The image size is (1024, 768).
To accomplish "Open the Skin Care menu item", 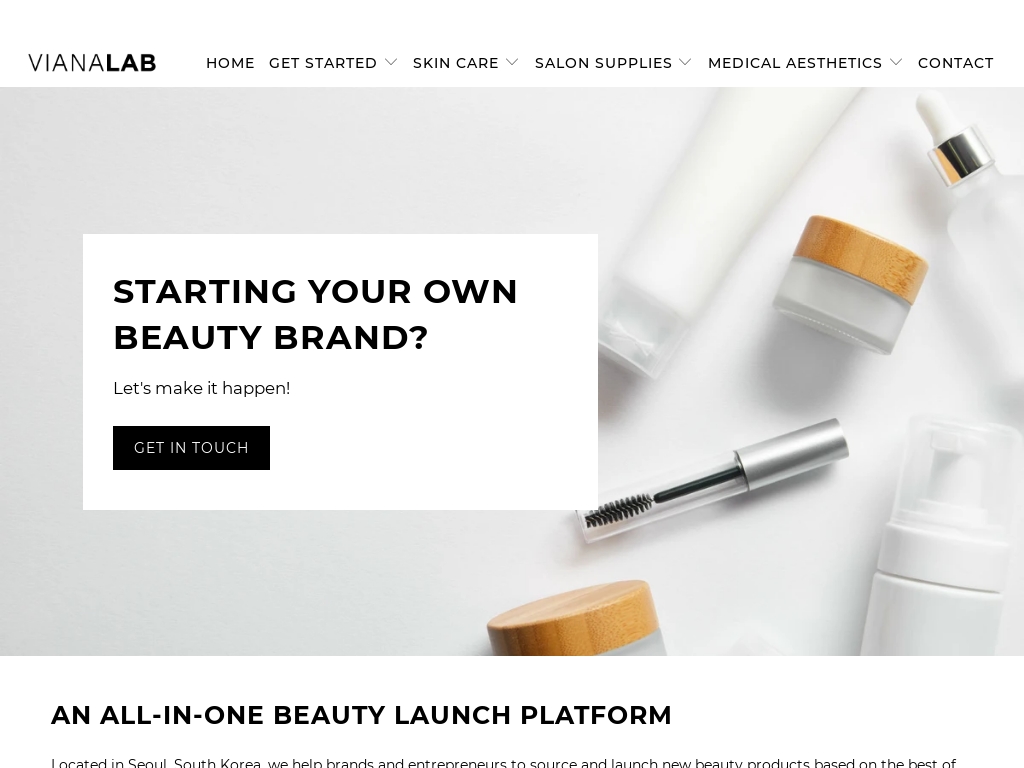I will point(455,63).
